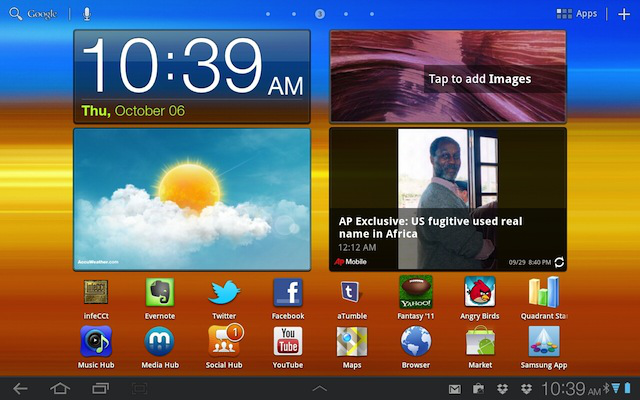640x400 pixels.
Task: Add item with the plus button
Action: (x=624, y=14)
